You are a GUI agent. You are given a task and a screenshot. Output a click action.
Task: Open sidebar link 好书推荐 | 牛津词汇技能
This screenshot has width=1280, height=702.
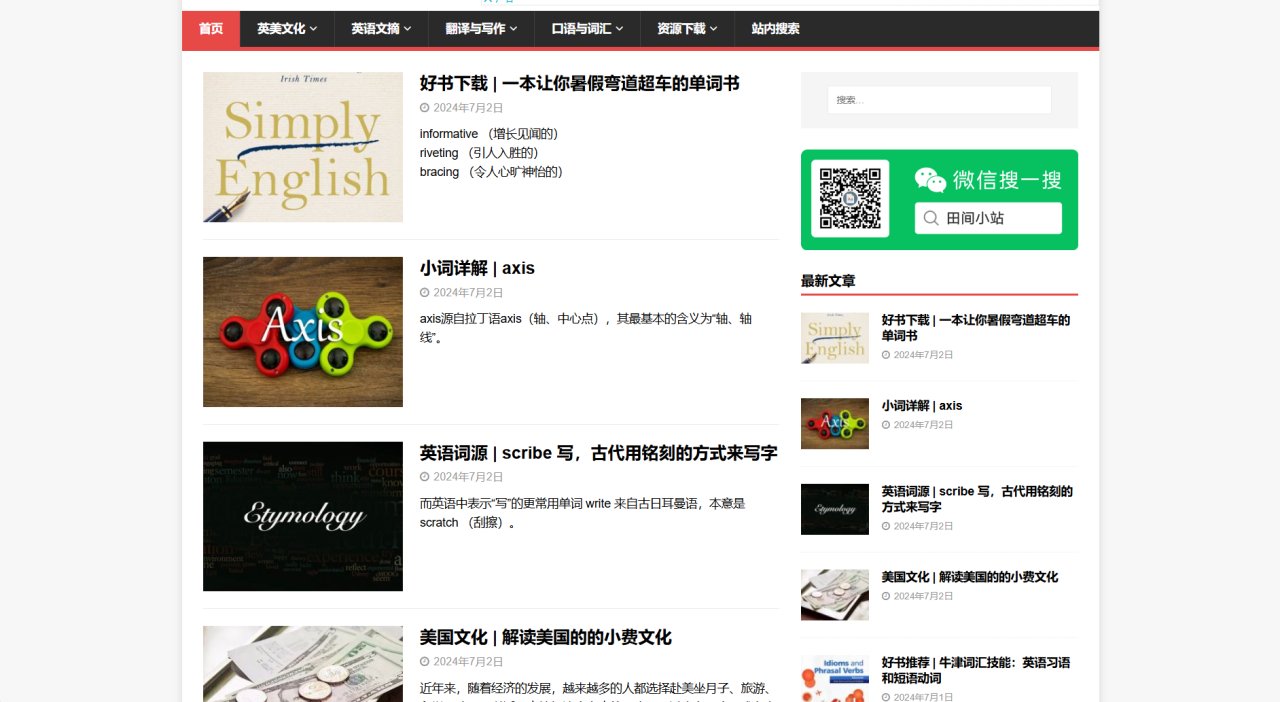click(x=975, y=670)
